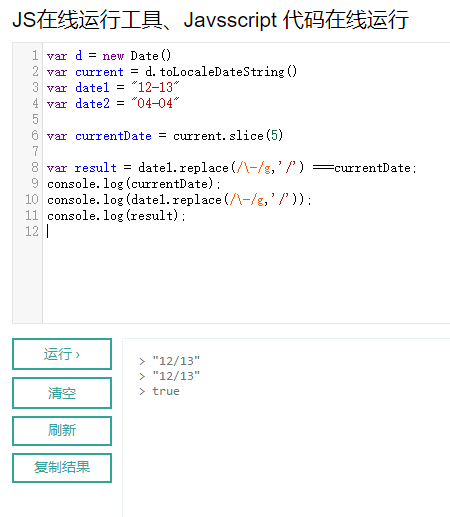Image resolution: width=450 pixels, height=517 pixels.
Task: Click the "04-04" string on line 4
Action: 155,103
